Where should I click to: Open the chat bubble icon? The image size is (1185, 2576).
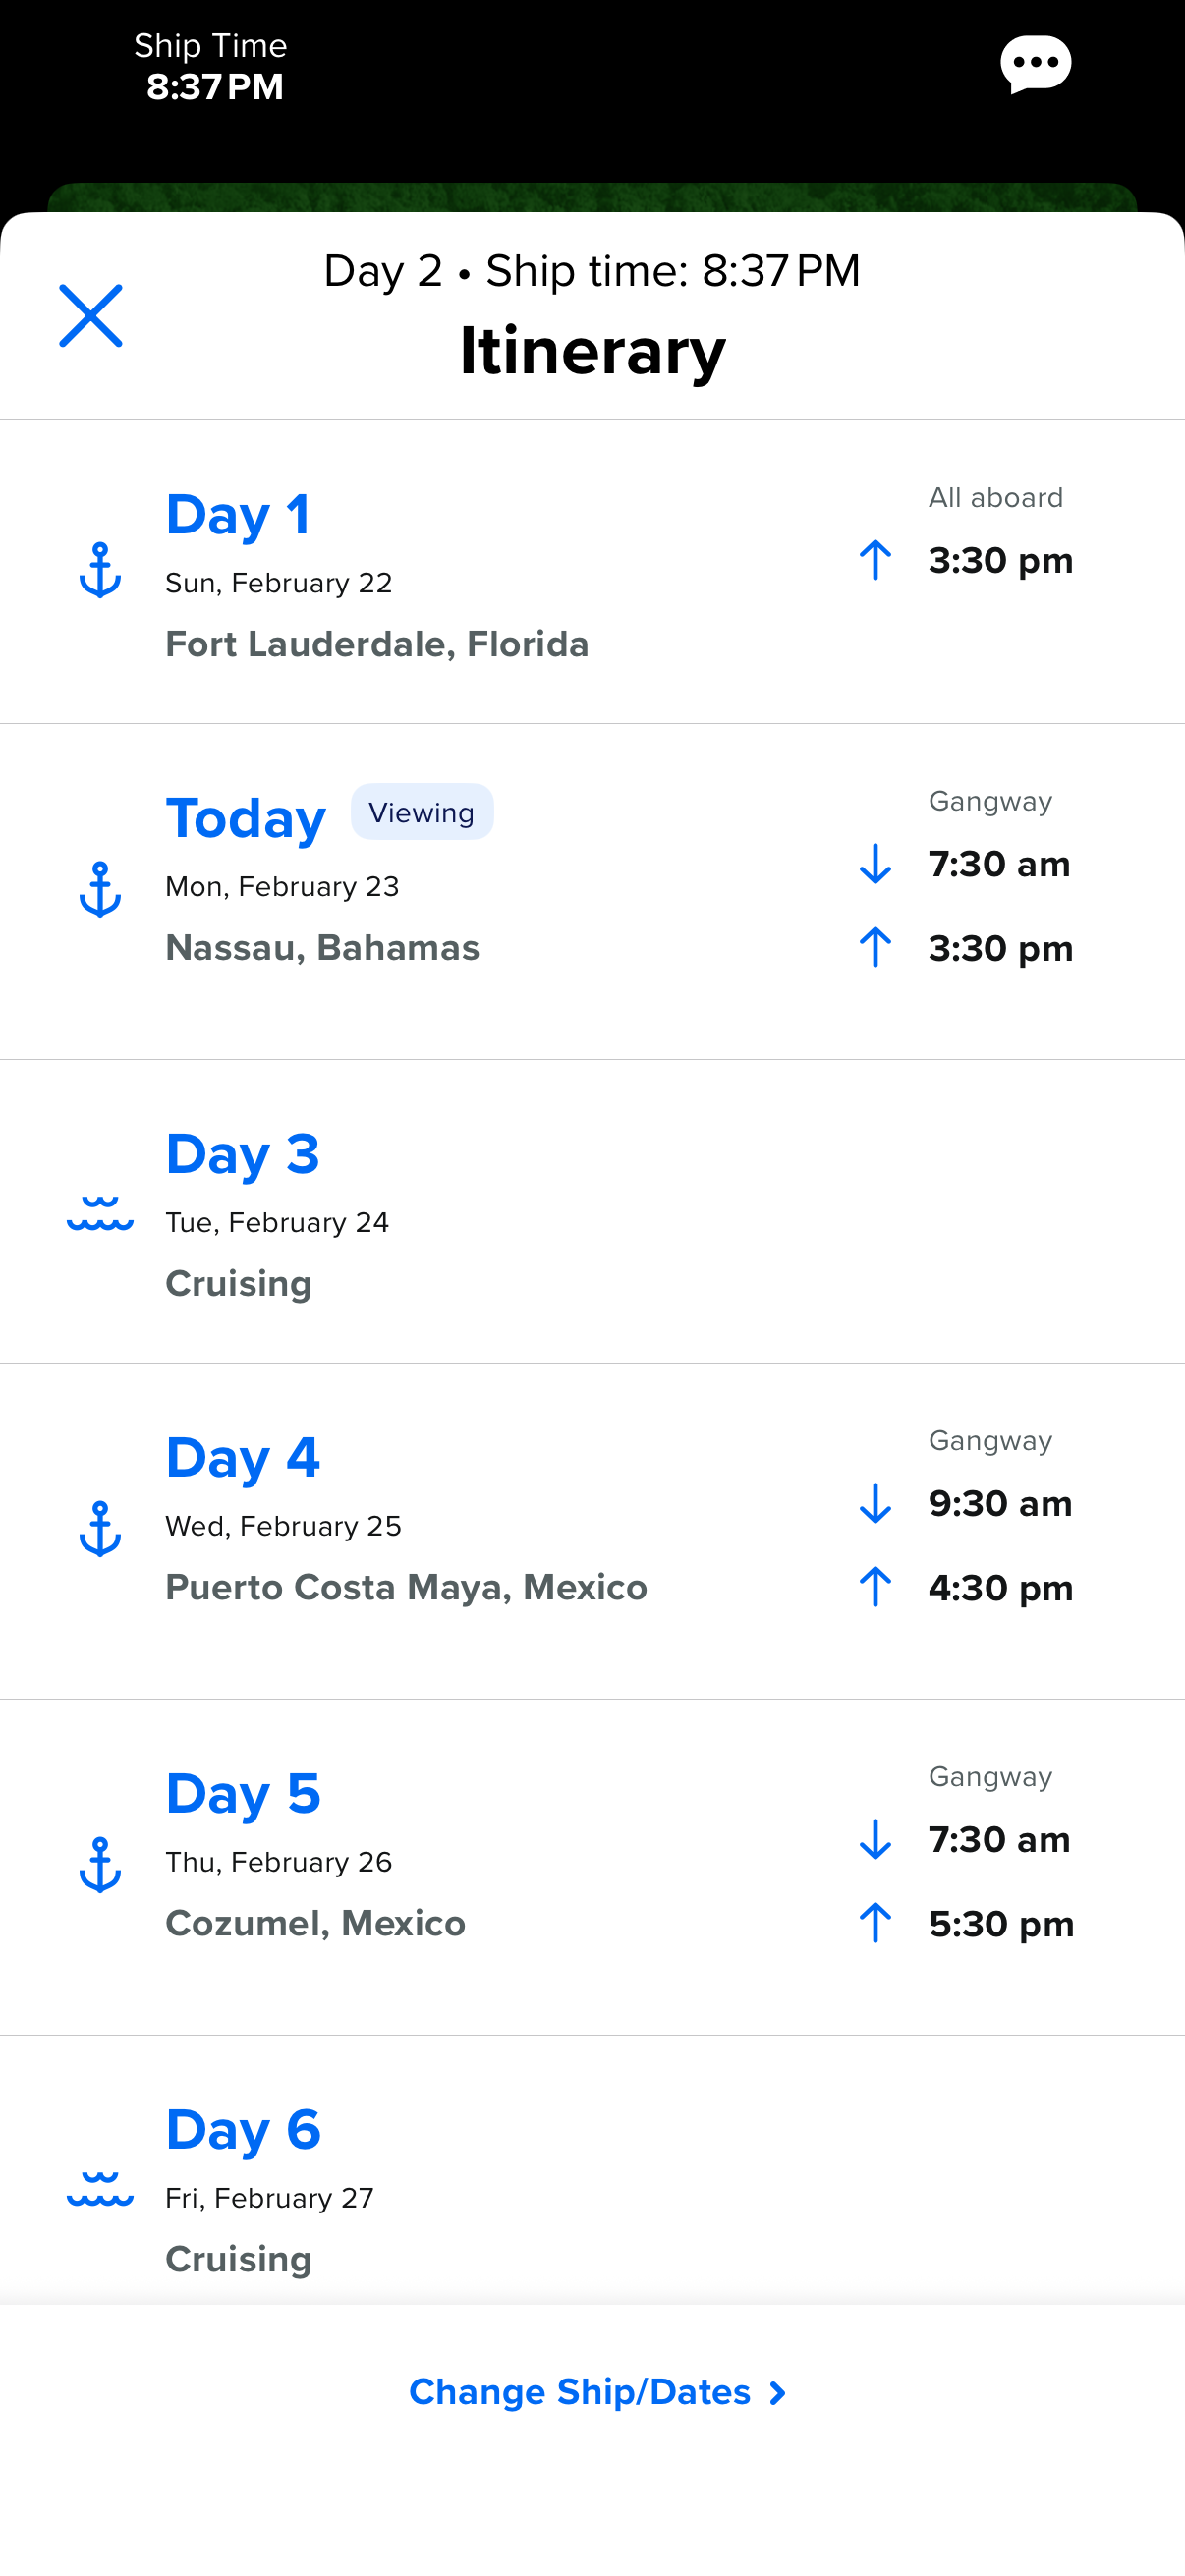(x=1035, y=65)
